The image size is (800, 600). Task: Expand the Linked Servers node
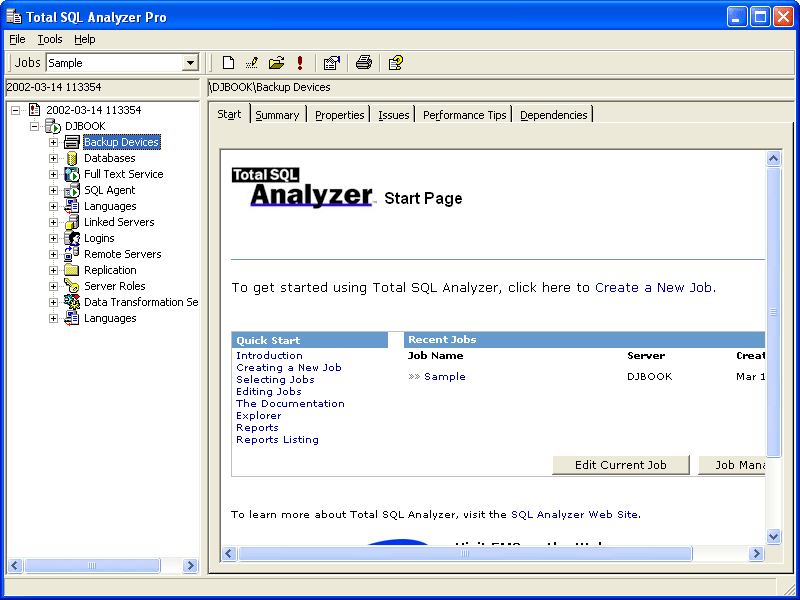pyautogui.click(x=54, y=222)
